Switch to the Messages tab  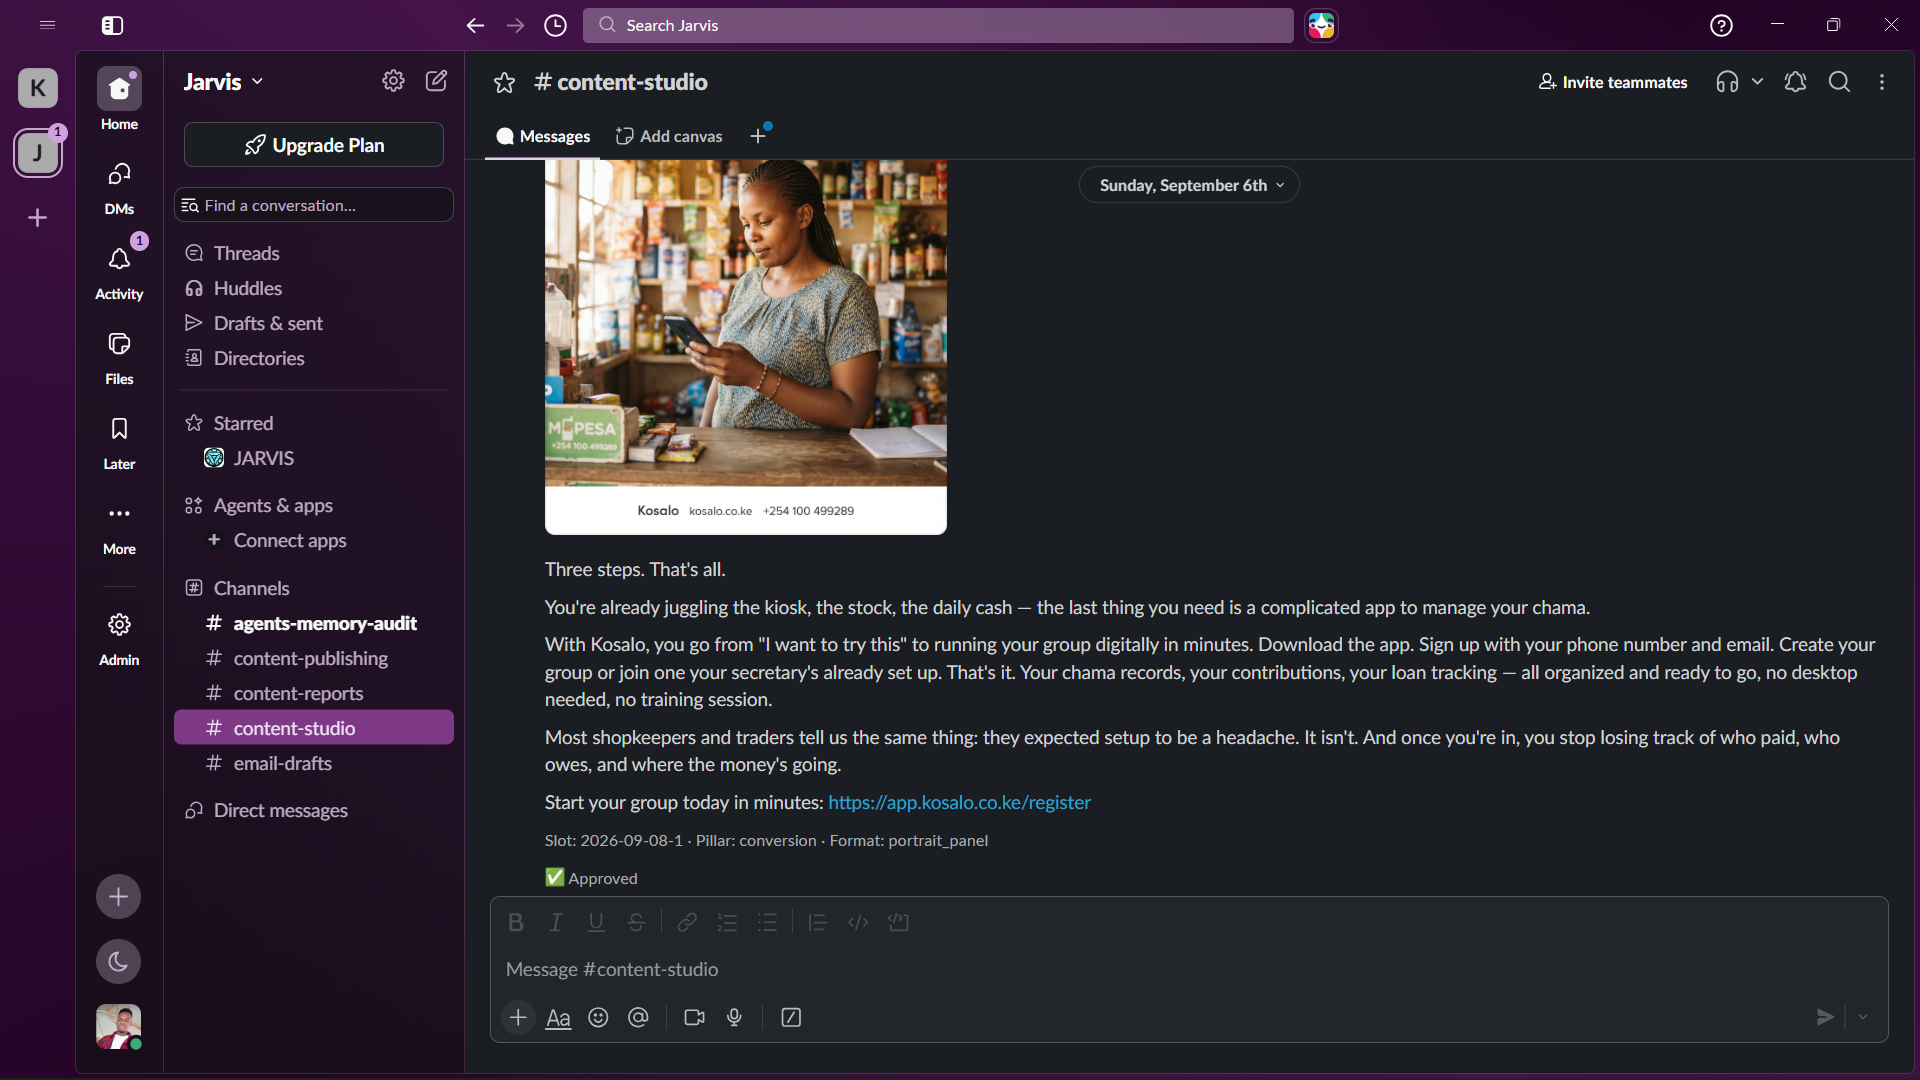[x=543, y=136]
